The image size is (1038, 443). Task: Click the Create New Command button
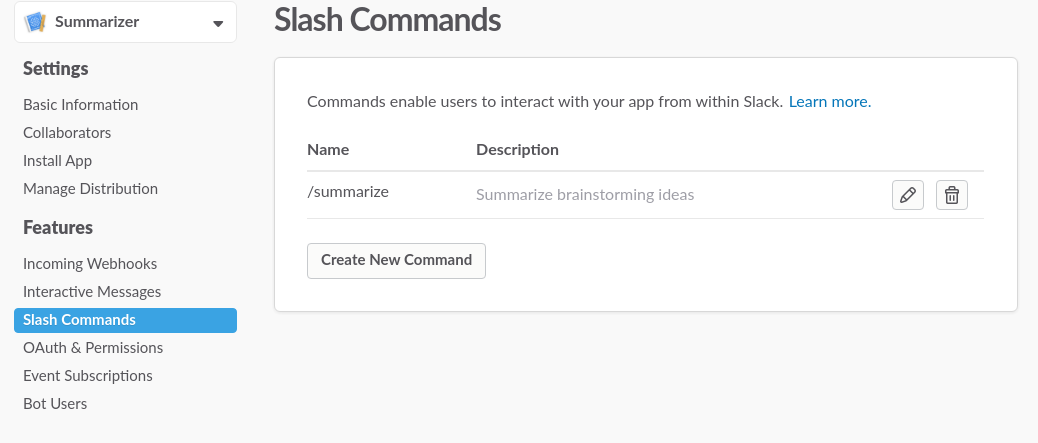point(397,260)
